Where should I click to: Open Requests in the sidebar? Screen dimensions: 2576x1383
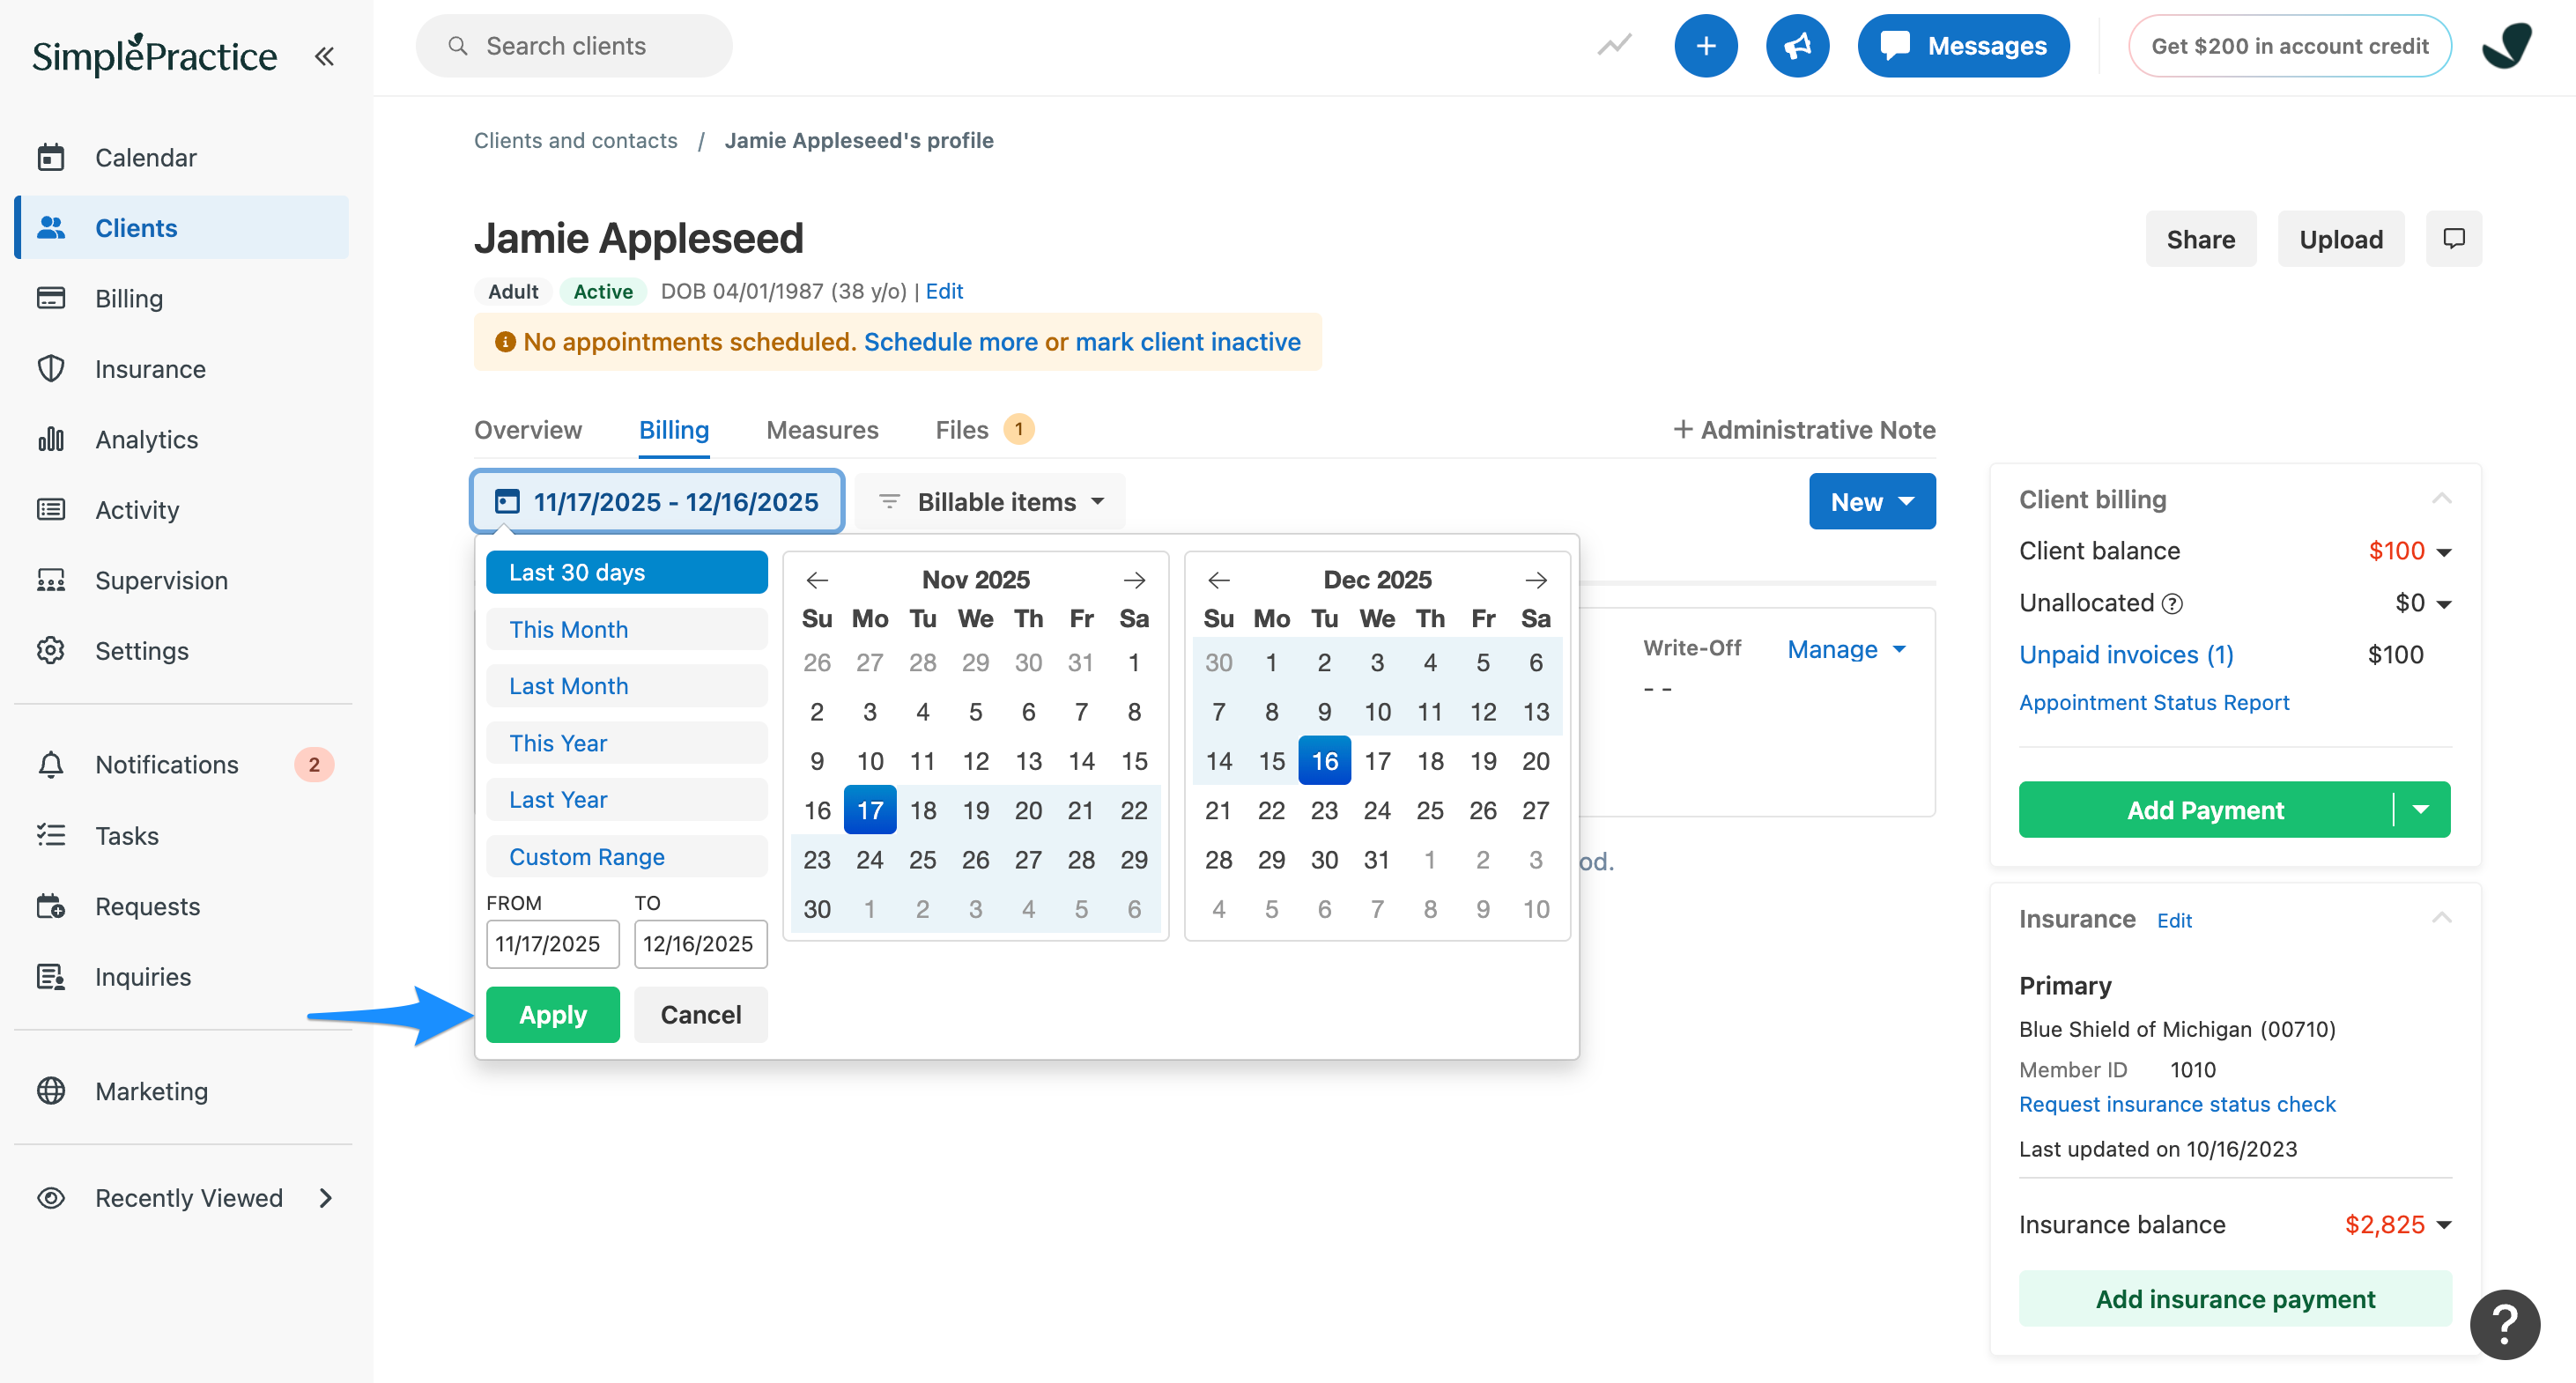click(x=182, y=906)
